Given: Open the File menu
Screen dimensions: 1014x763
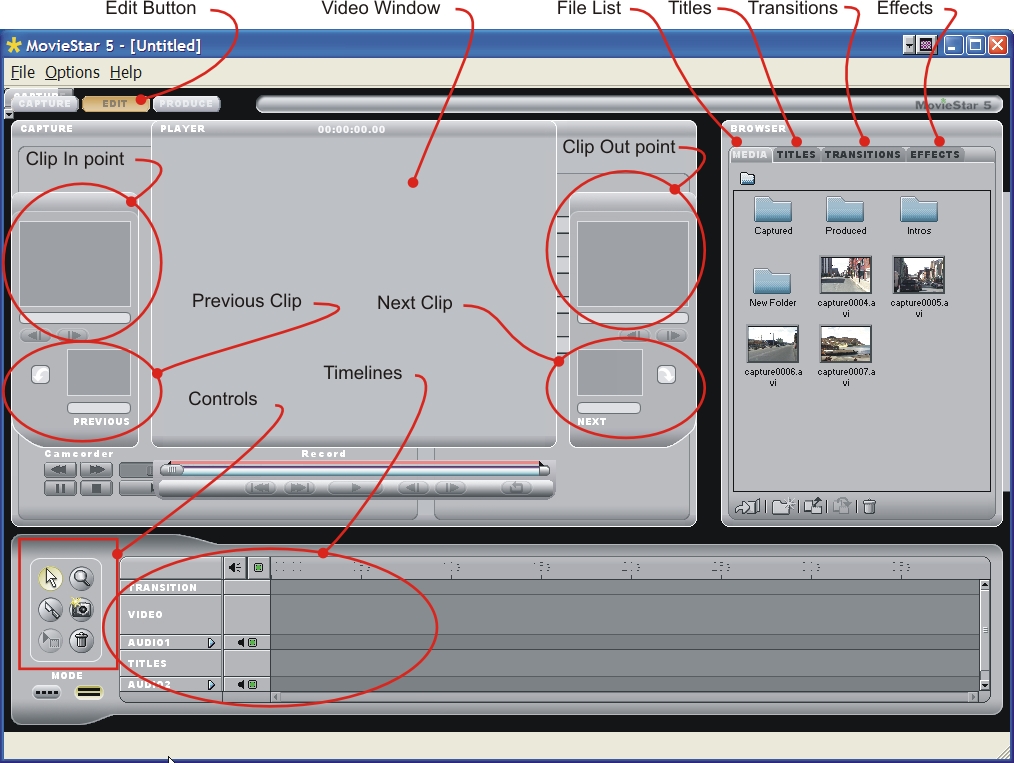Looking at the screenshot, I should 23,72.
